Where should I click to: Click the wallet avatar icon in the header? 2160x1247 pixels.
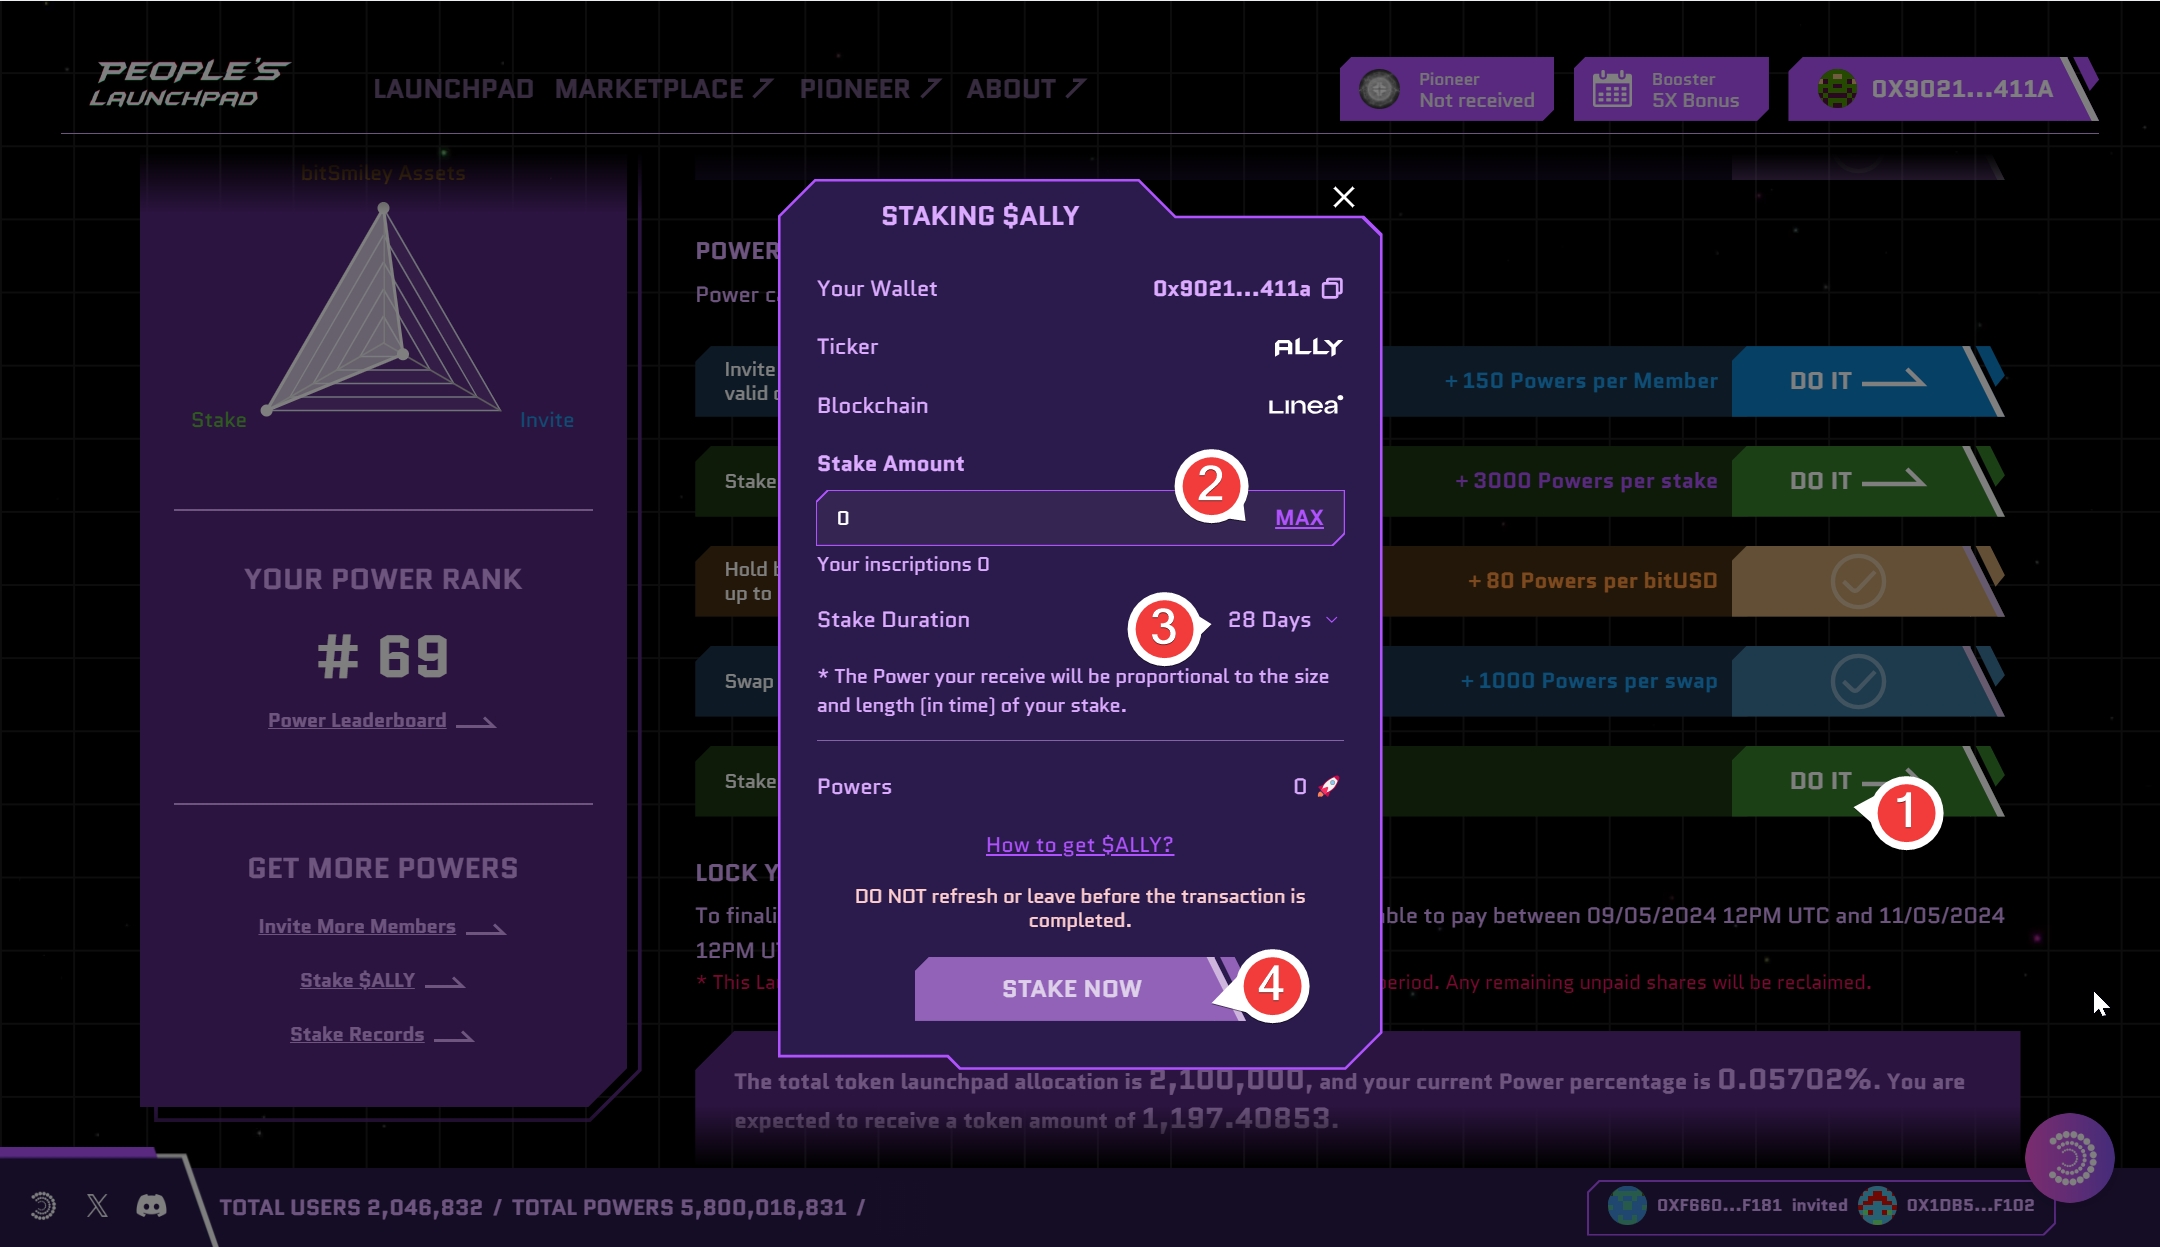coord(1836,89)
